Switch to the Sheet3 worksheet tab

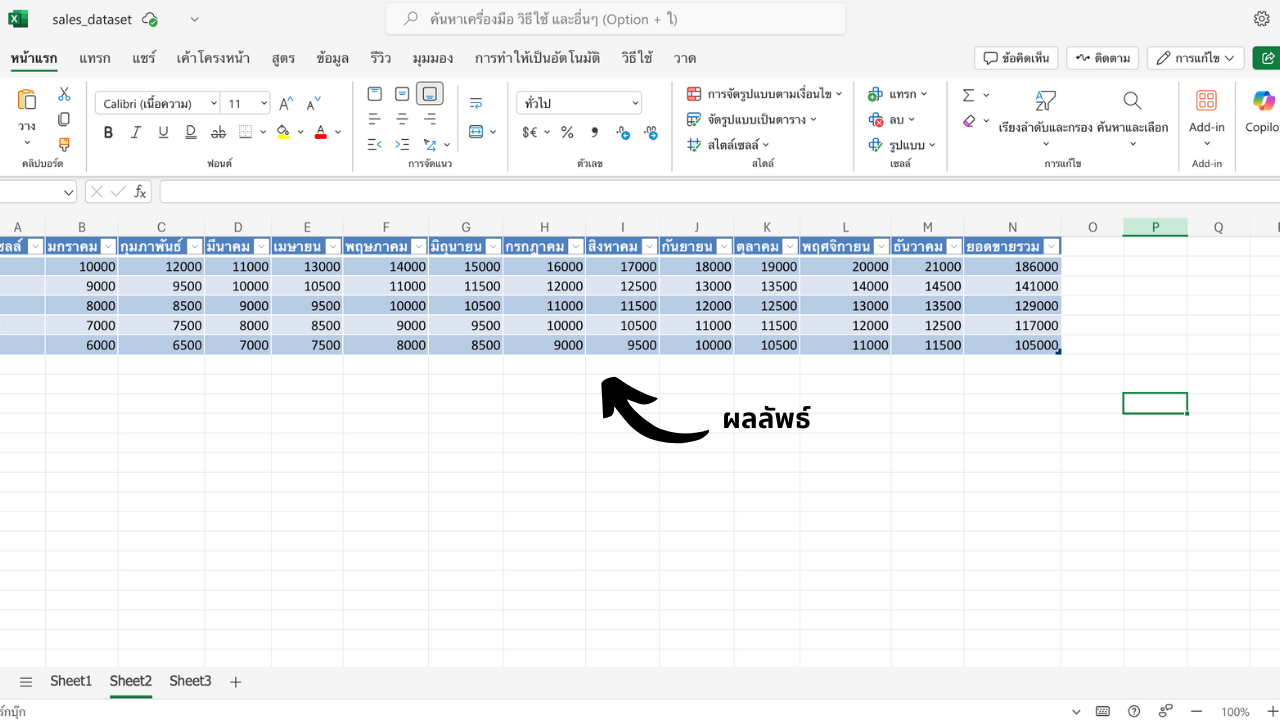[x=190, y=681]
